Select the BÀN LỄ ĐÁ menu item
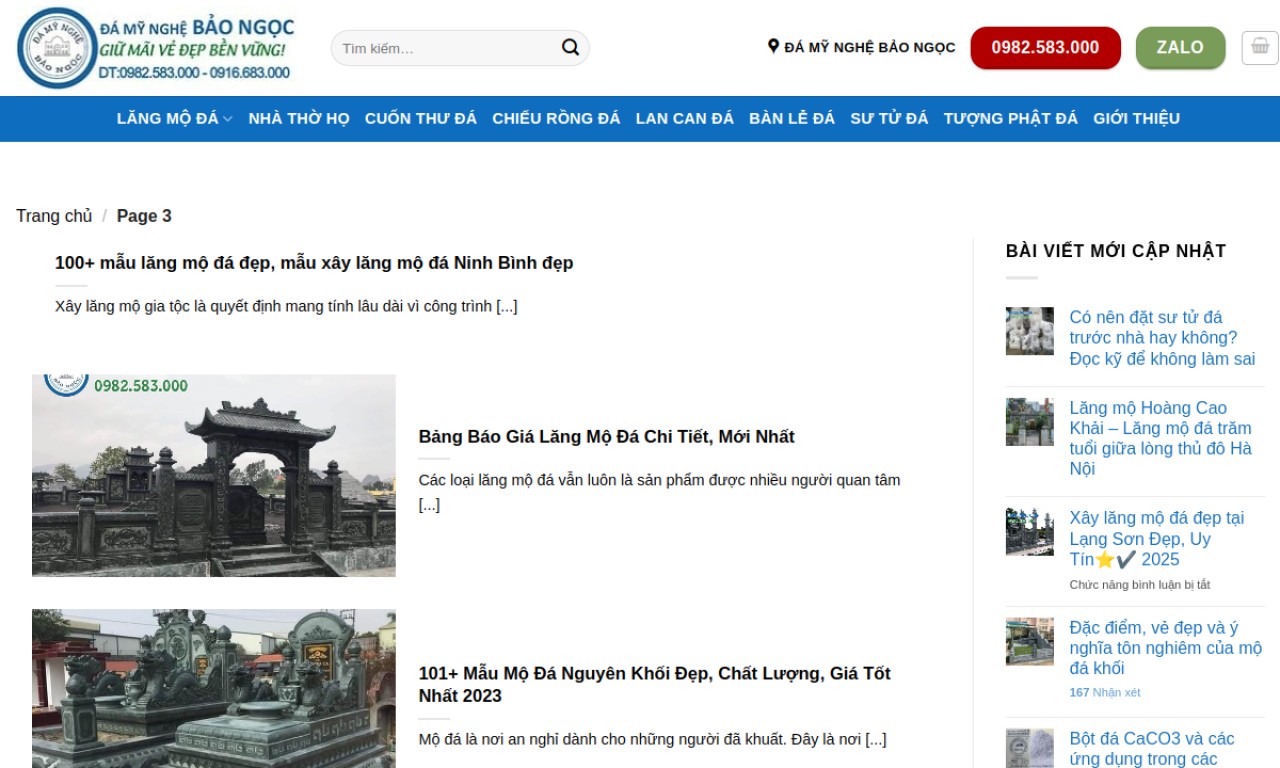 click(x=792, y=118)
